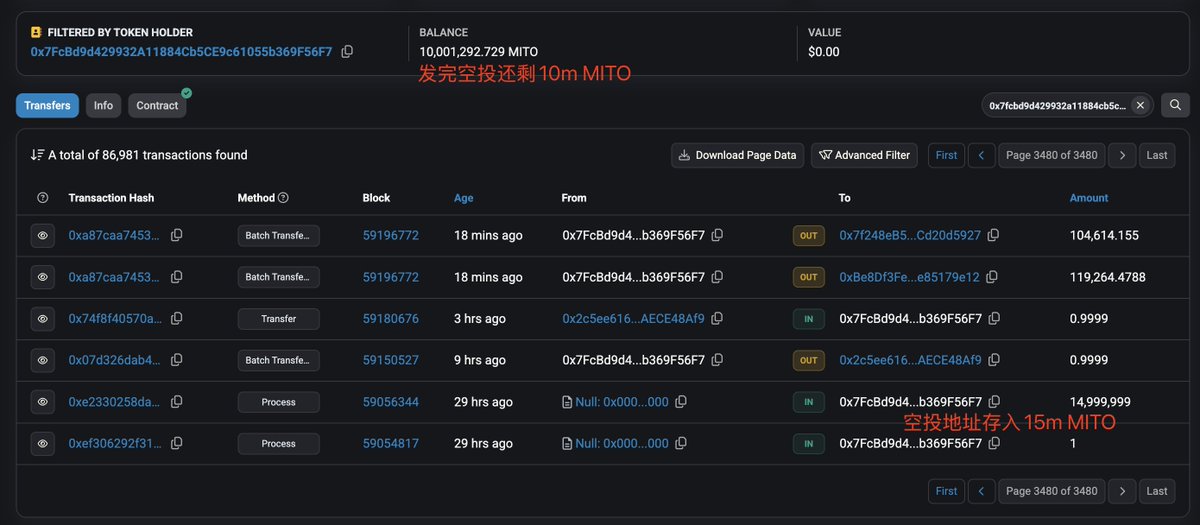Preview the transfer row with amount 119,264.4788
The width and height of the screenshot is (1200, 525).
click(43, 277)
